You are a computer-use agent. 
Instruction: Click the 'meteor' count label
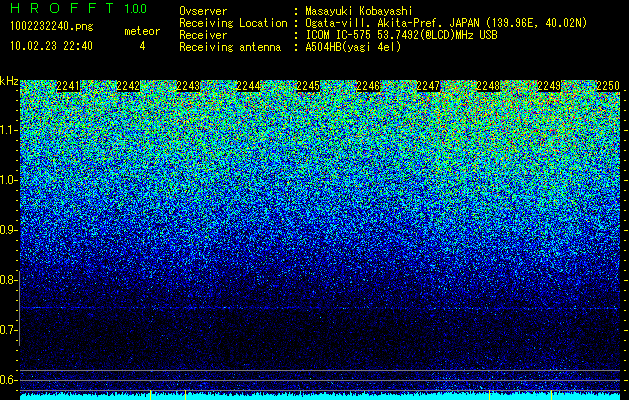[142, 31]
